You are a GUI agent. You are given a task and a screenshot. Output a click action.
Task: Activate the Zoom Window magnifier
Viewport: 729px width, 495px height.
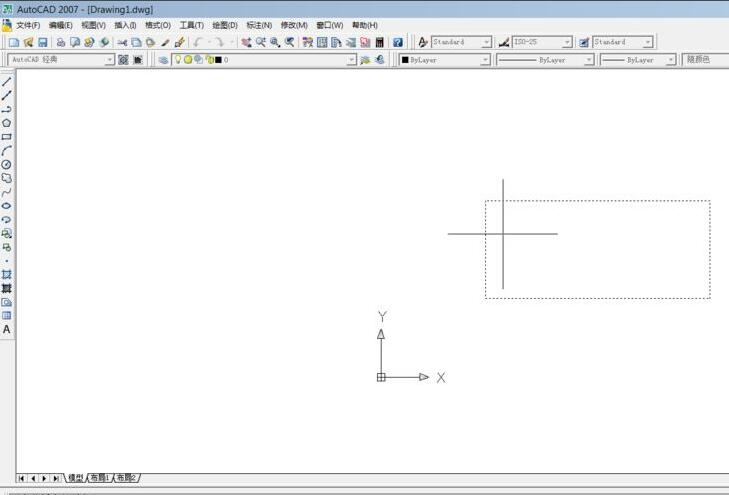click(x=275, y=42)
